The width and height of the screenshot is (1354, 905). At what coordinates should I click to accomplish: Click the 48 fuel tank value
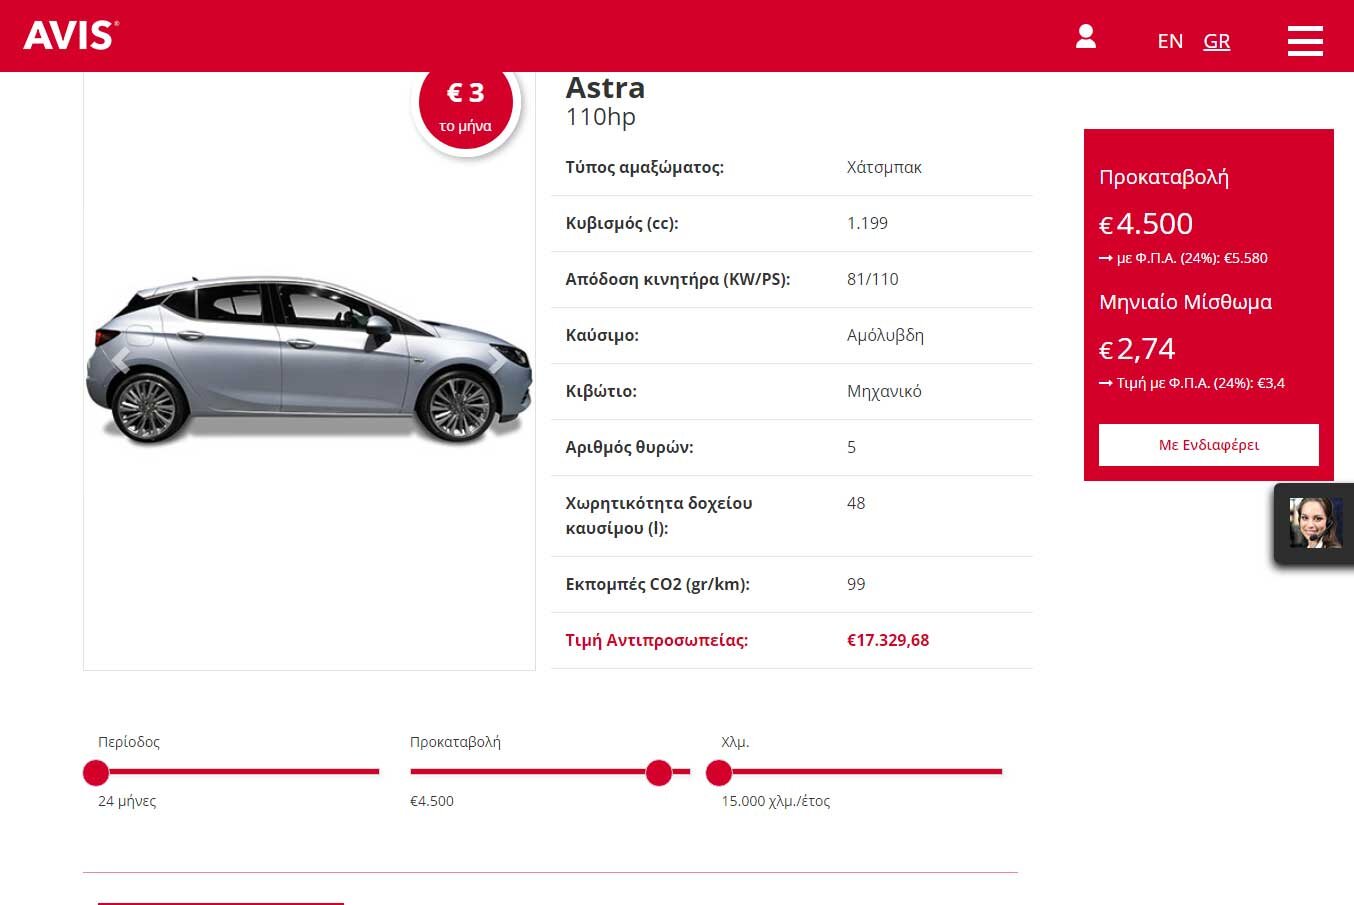coord(856,503)
